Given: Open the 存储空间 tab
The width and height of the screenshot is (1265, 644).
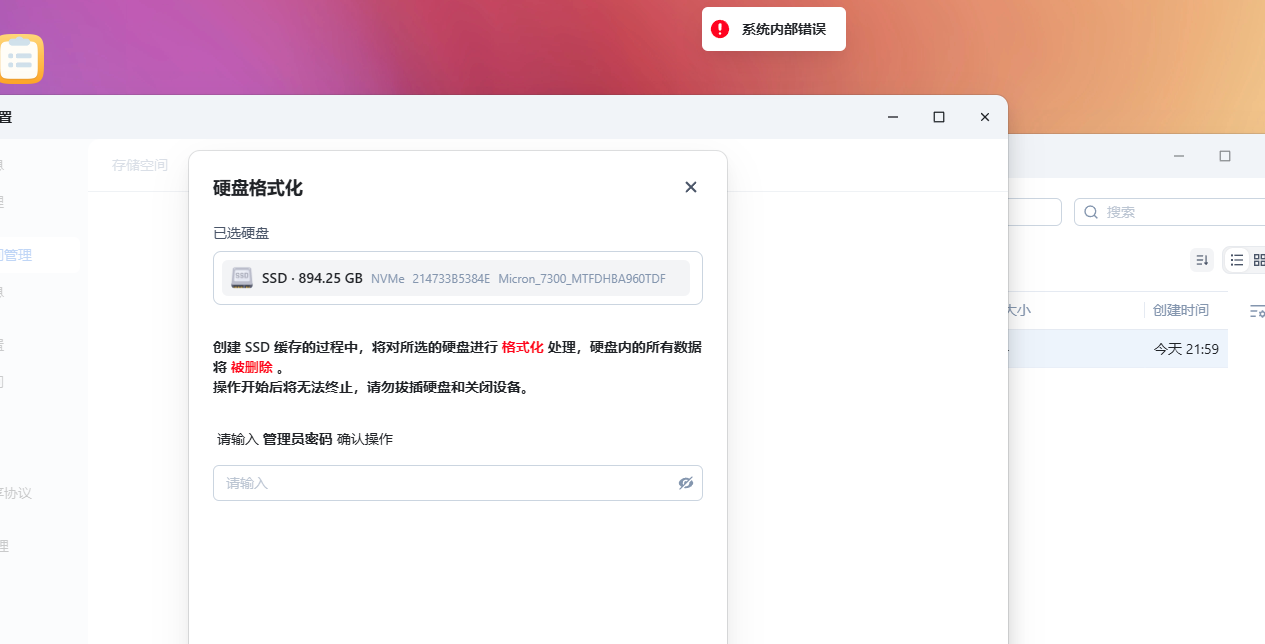Looking at the screenshot, I should click(140, 165).
